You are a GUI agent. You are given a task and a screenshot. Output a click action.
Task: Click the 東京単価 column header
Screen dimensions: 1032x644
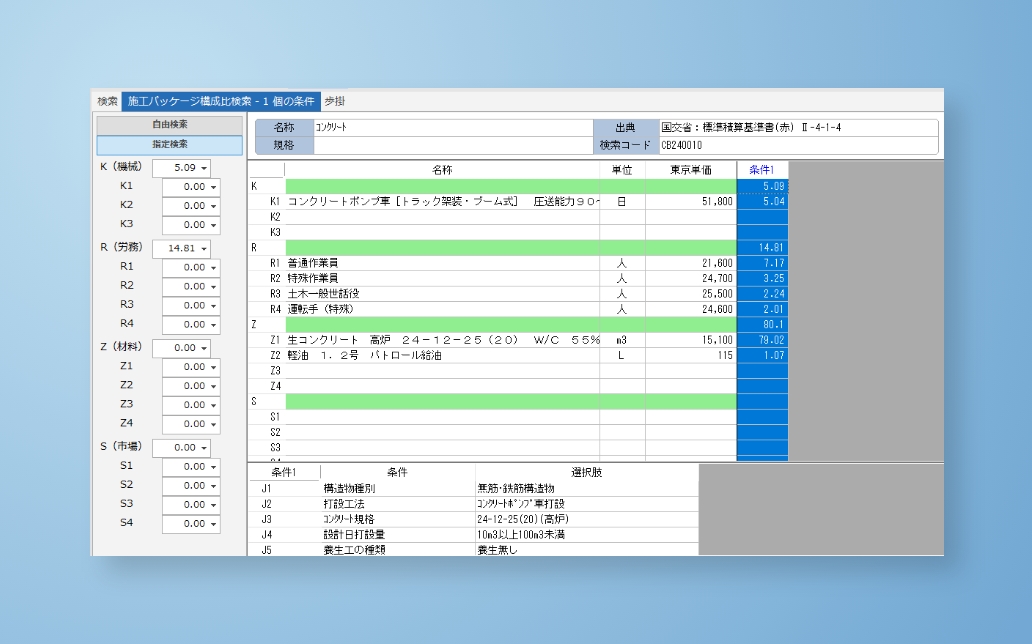click(x=690, y=170)
